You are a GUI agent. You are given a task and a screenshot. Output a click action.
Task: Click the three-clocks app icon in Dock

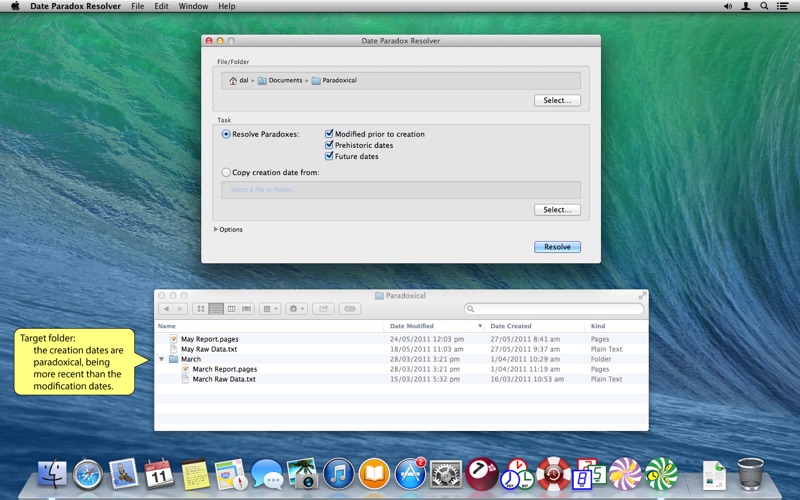(x=517, y=474)
